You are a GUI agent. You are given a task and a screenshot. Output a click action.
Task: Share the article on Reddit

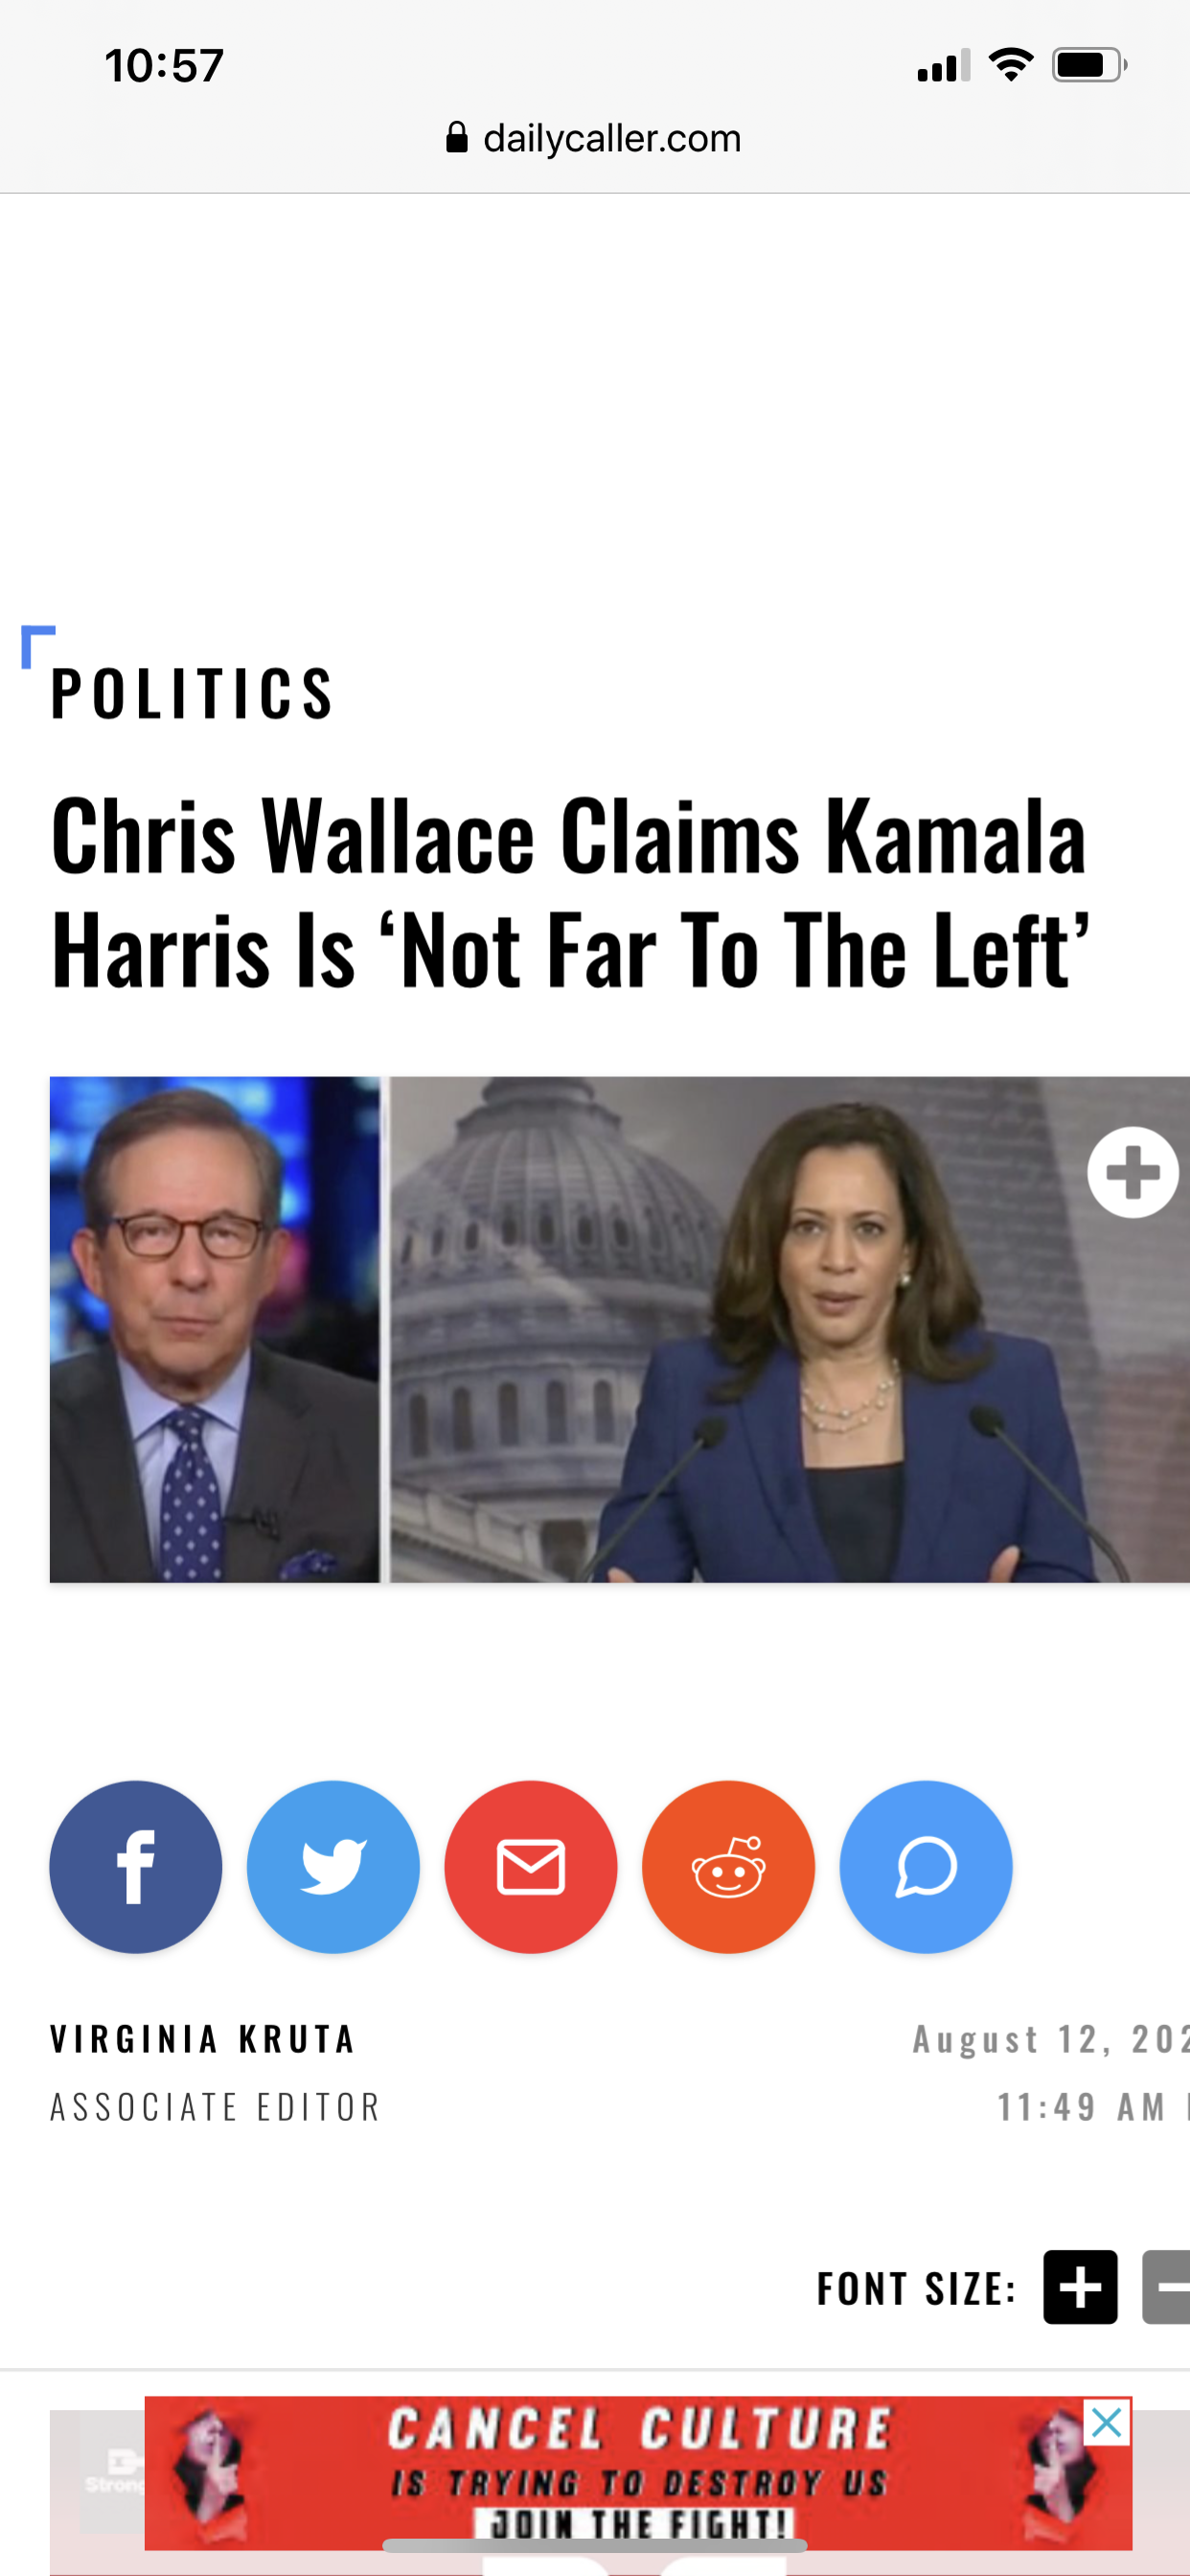click(728, 1866)
